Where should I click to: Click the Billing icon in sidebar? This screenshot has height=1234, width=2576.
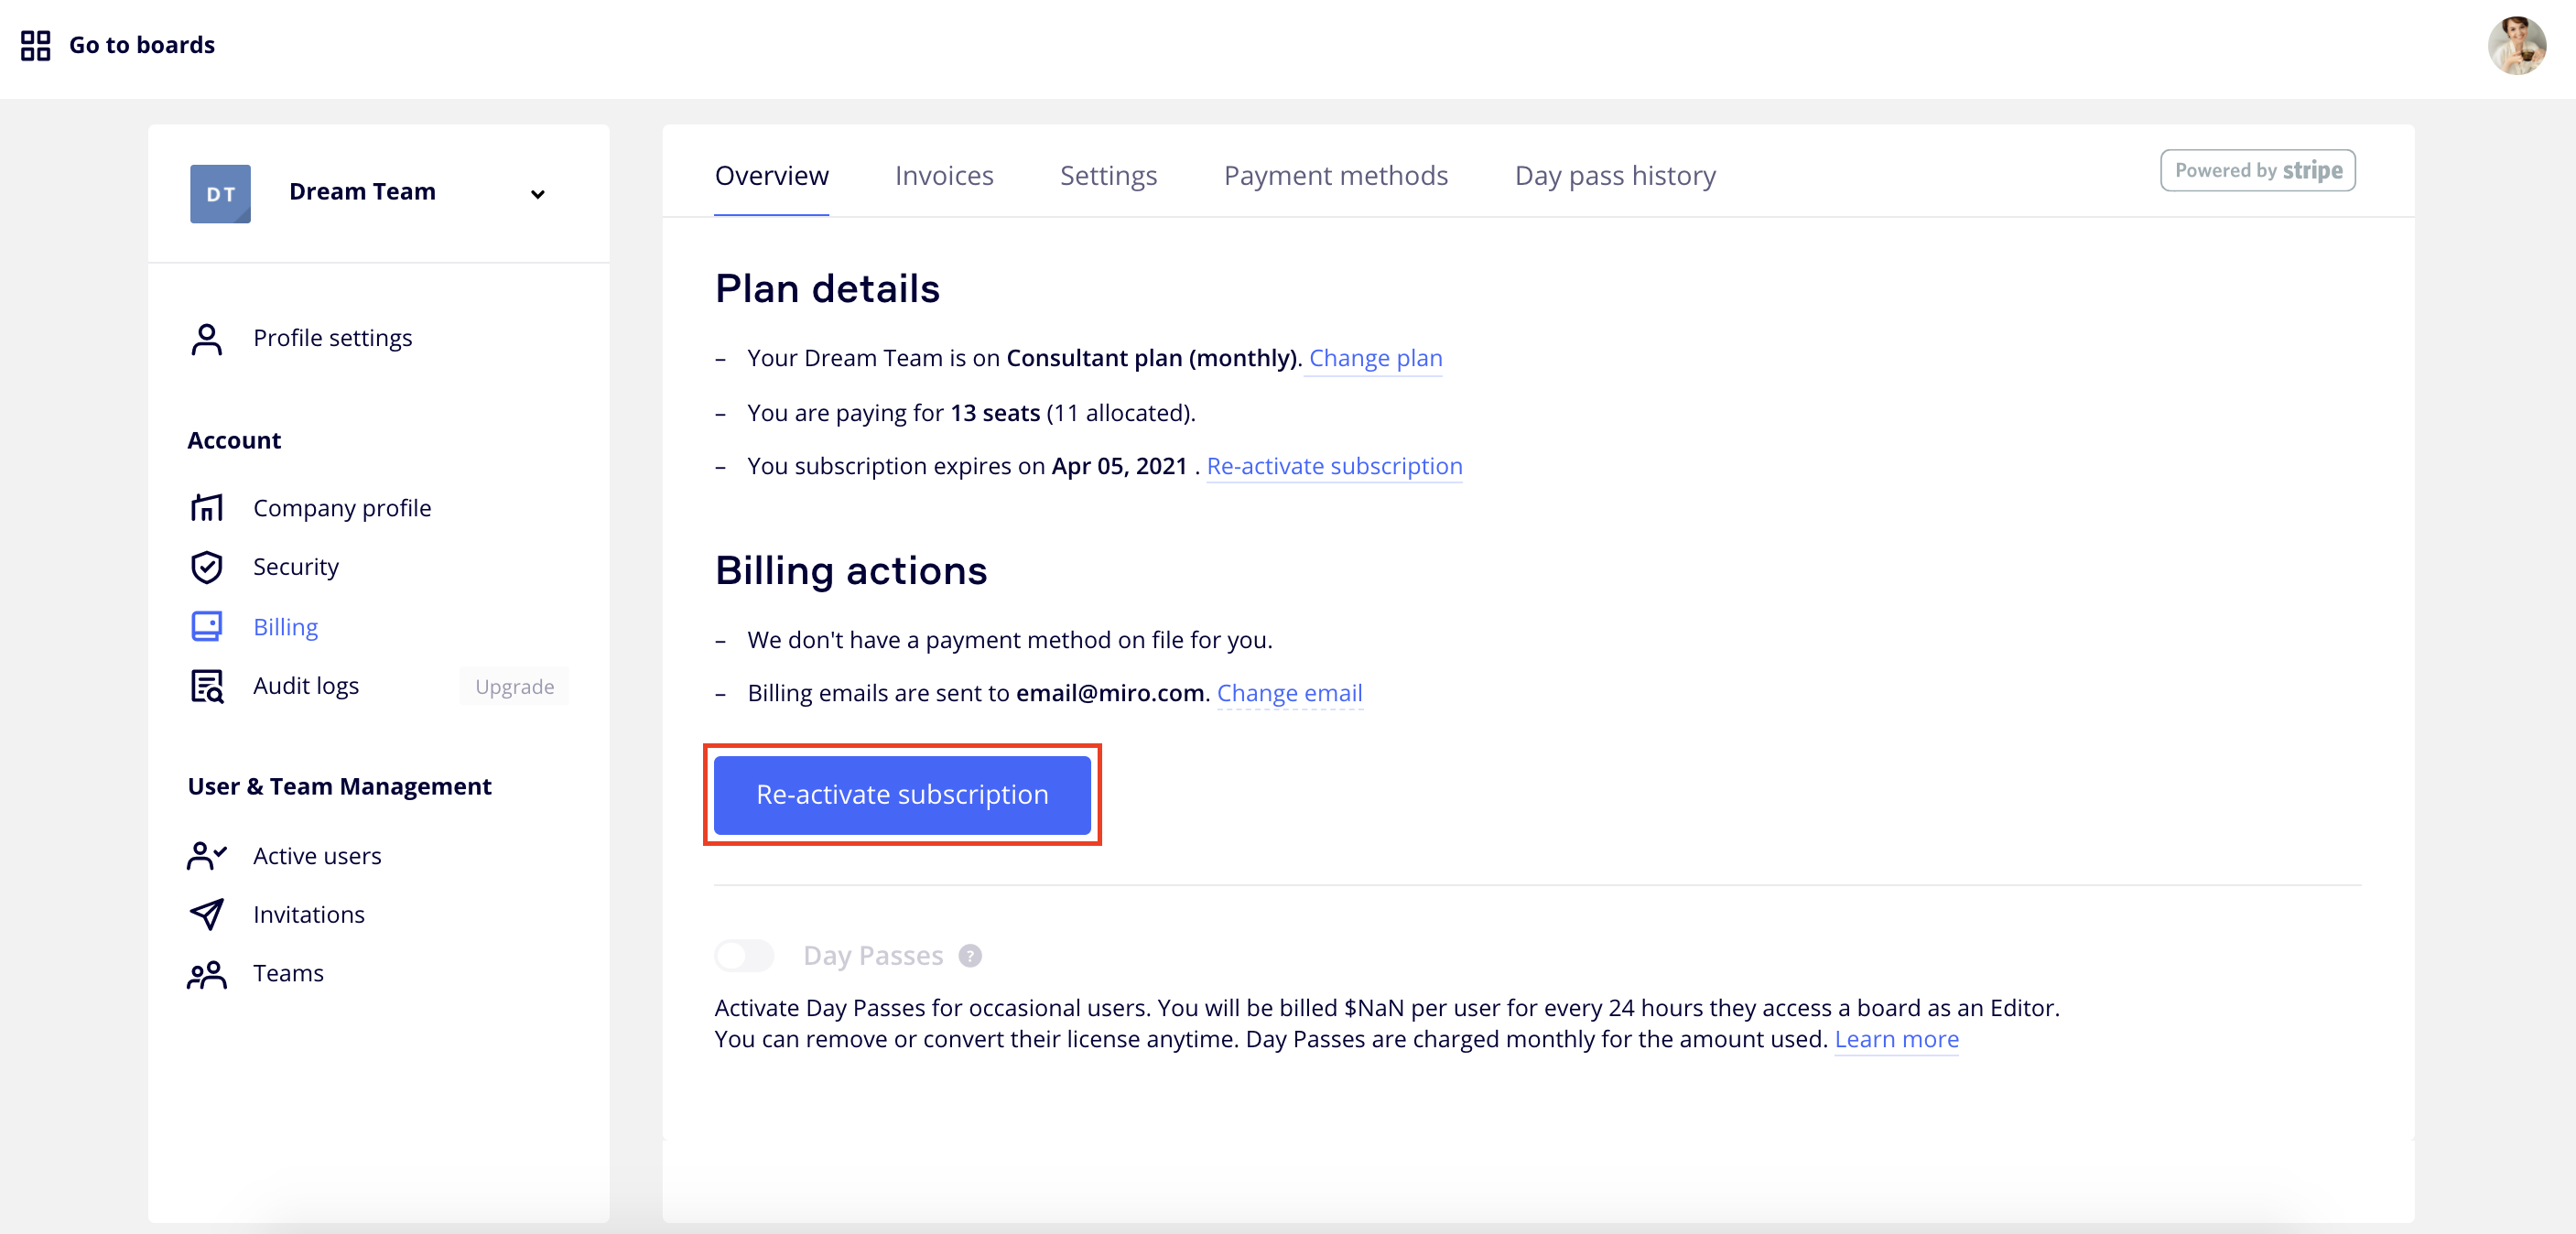coord(206,627)
